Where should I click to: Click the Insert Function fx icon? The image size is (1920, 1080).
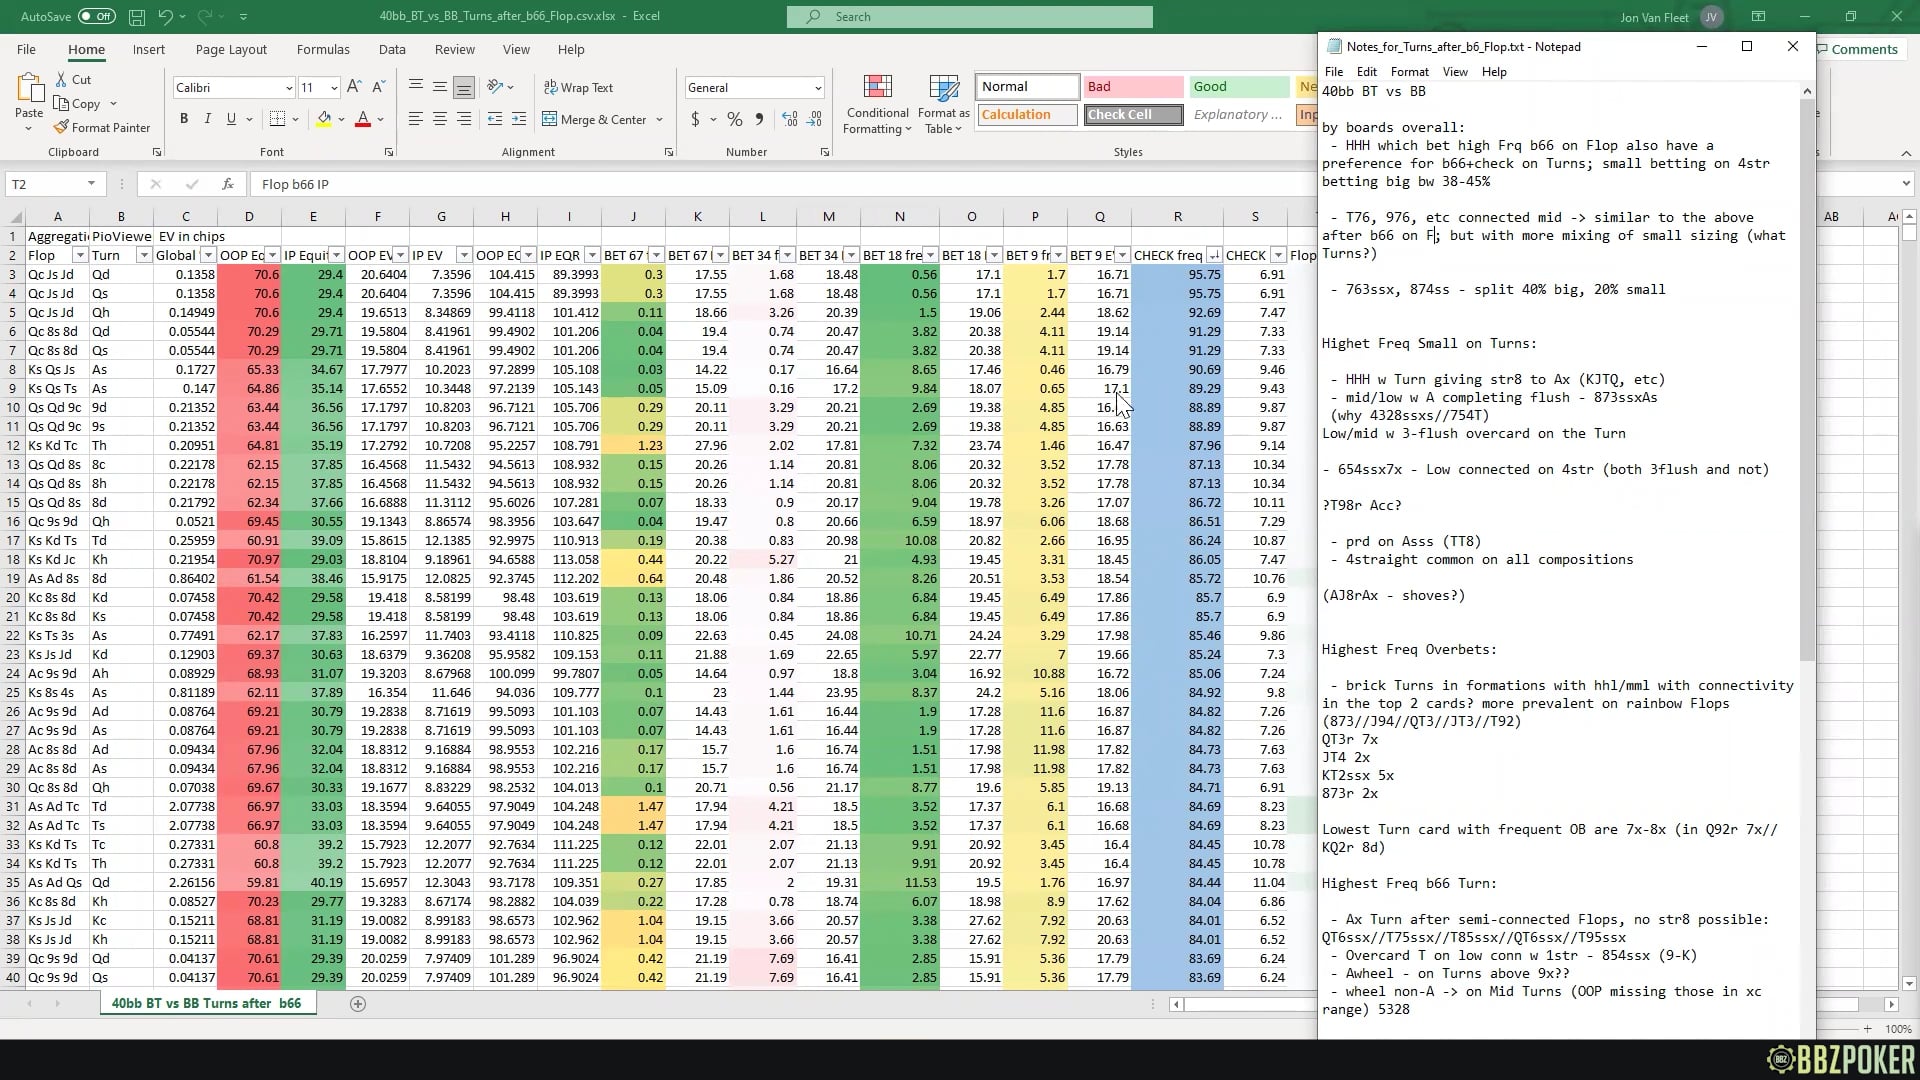pyautogui.click(x=228, y=184)
